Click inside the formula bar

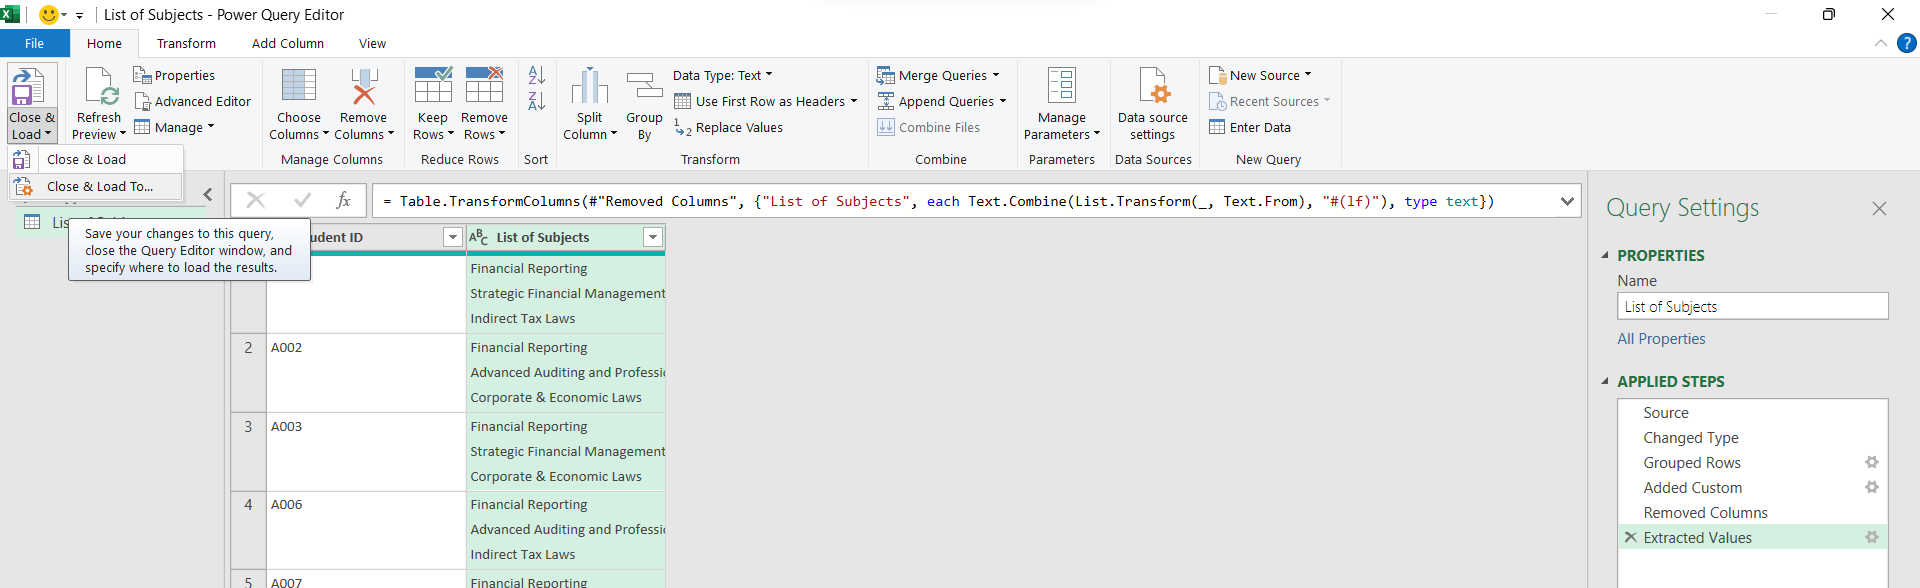click(x=966, y=201)
